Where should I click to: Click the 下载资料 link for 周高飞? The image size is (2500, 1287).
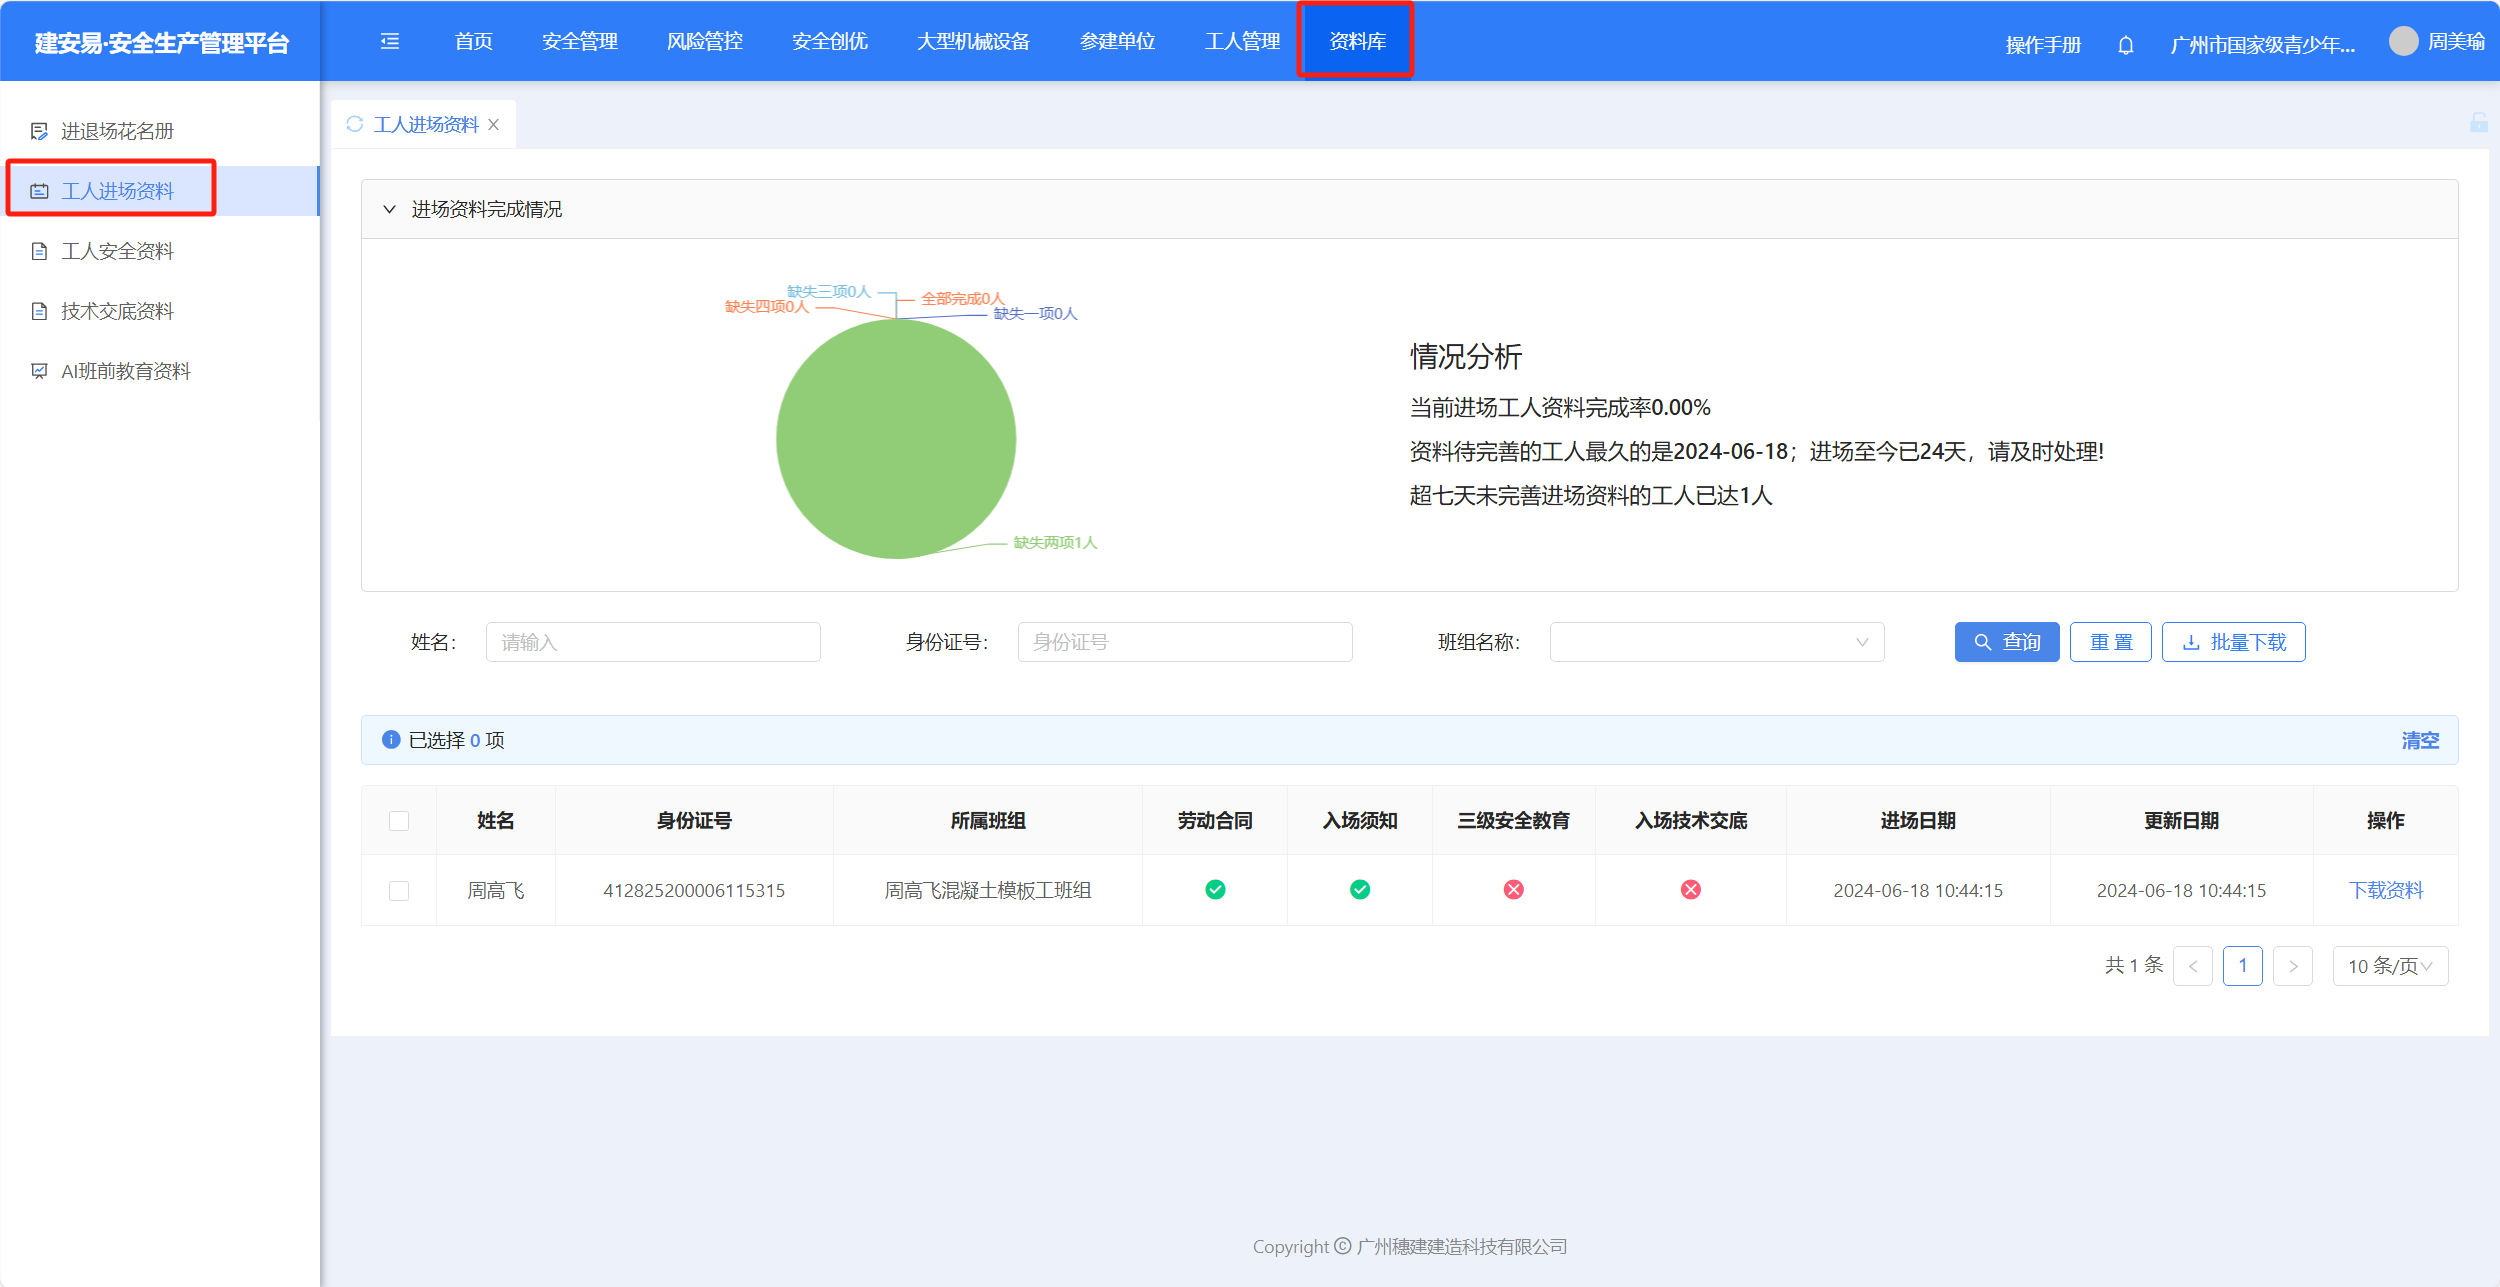(x=2385, y=890)
